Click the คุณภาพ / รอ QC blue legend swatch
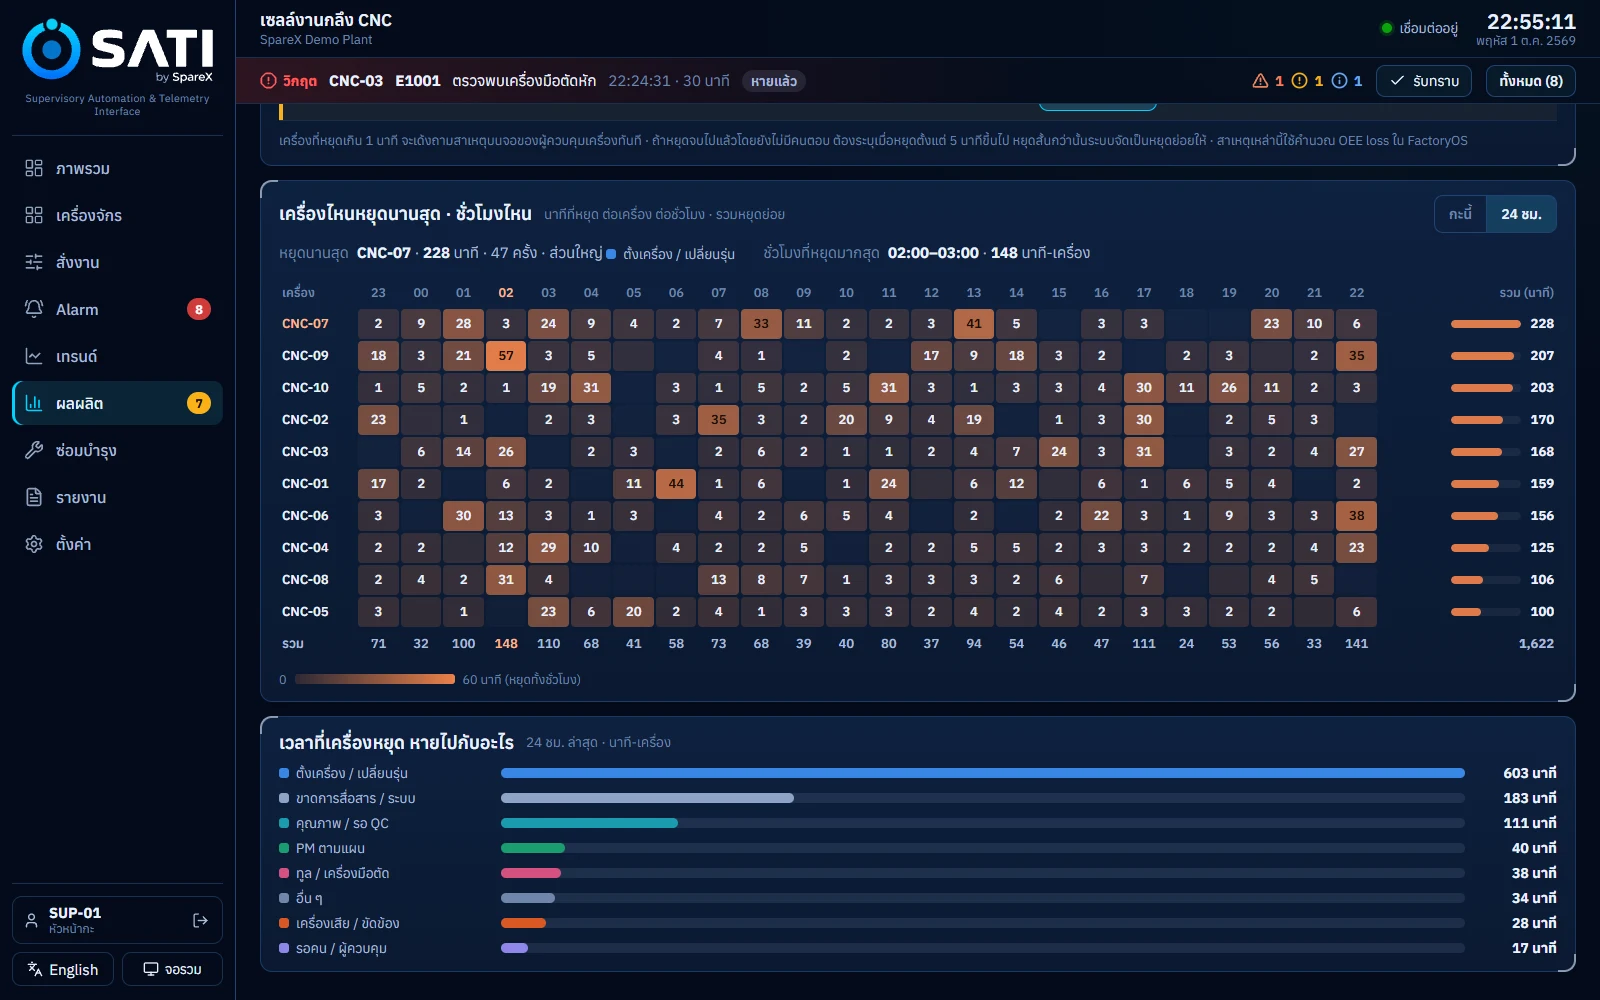 (x=284, y=823)
